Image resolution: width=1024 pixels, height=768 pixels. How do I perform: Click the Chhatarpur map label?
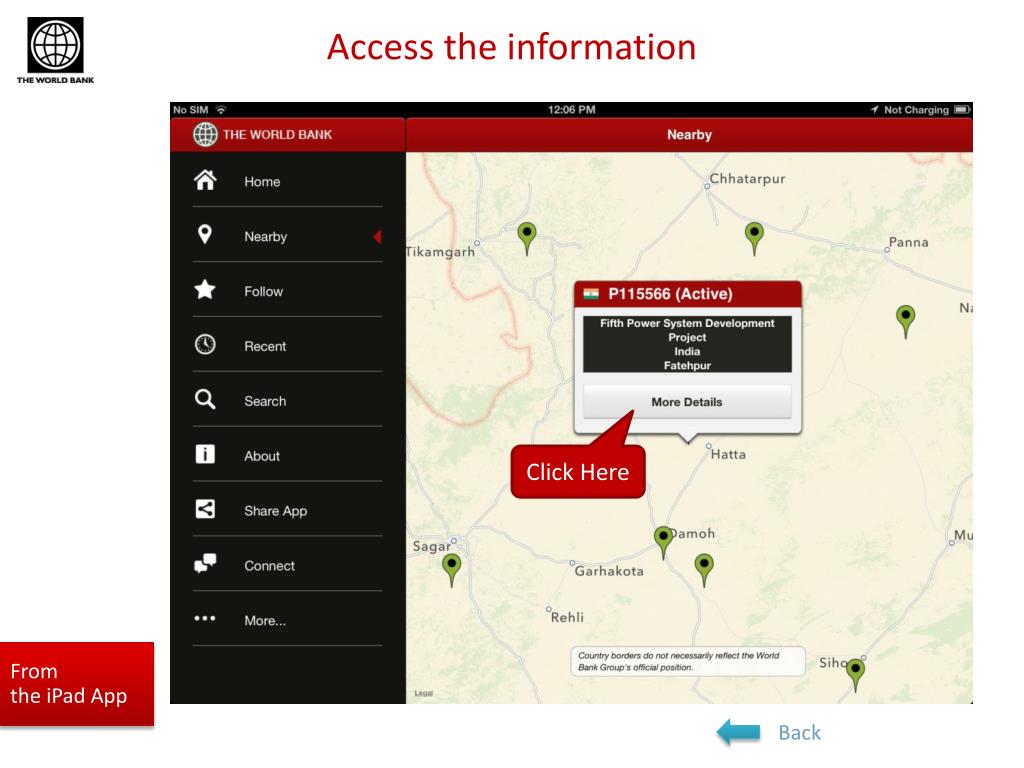click(x=747, y=178)
